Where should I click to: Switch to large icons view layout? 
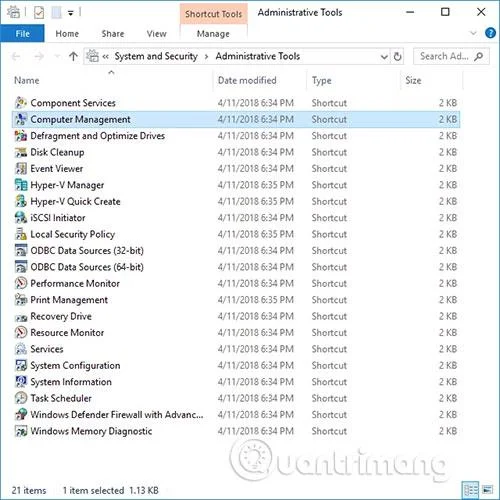pos(487,490)
